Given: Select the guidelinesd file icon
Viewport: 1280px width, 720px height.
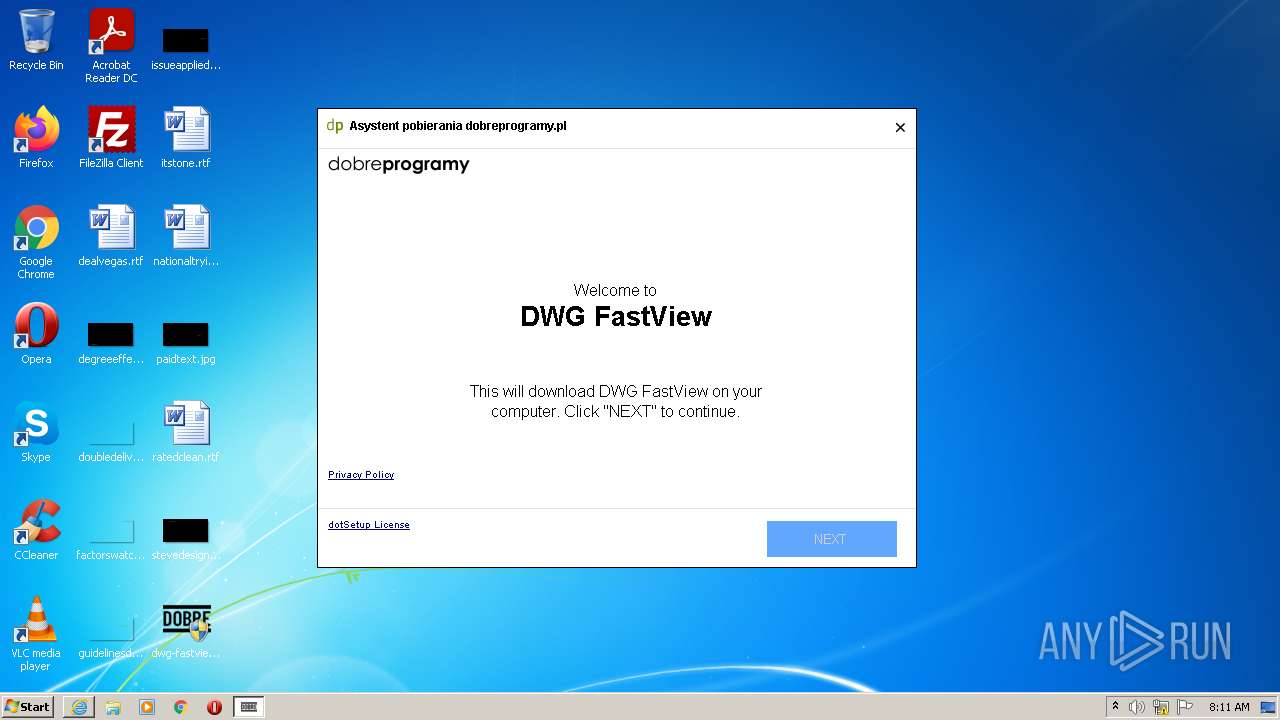Looking at the screenshot, I should point(111,637).
